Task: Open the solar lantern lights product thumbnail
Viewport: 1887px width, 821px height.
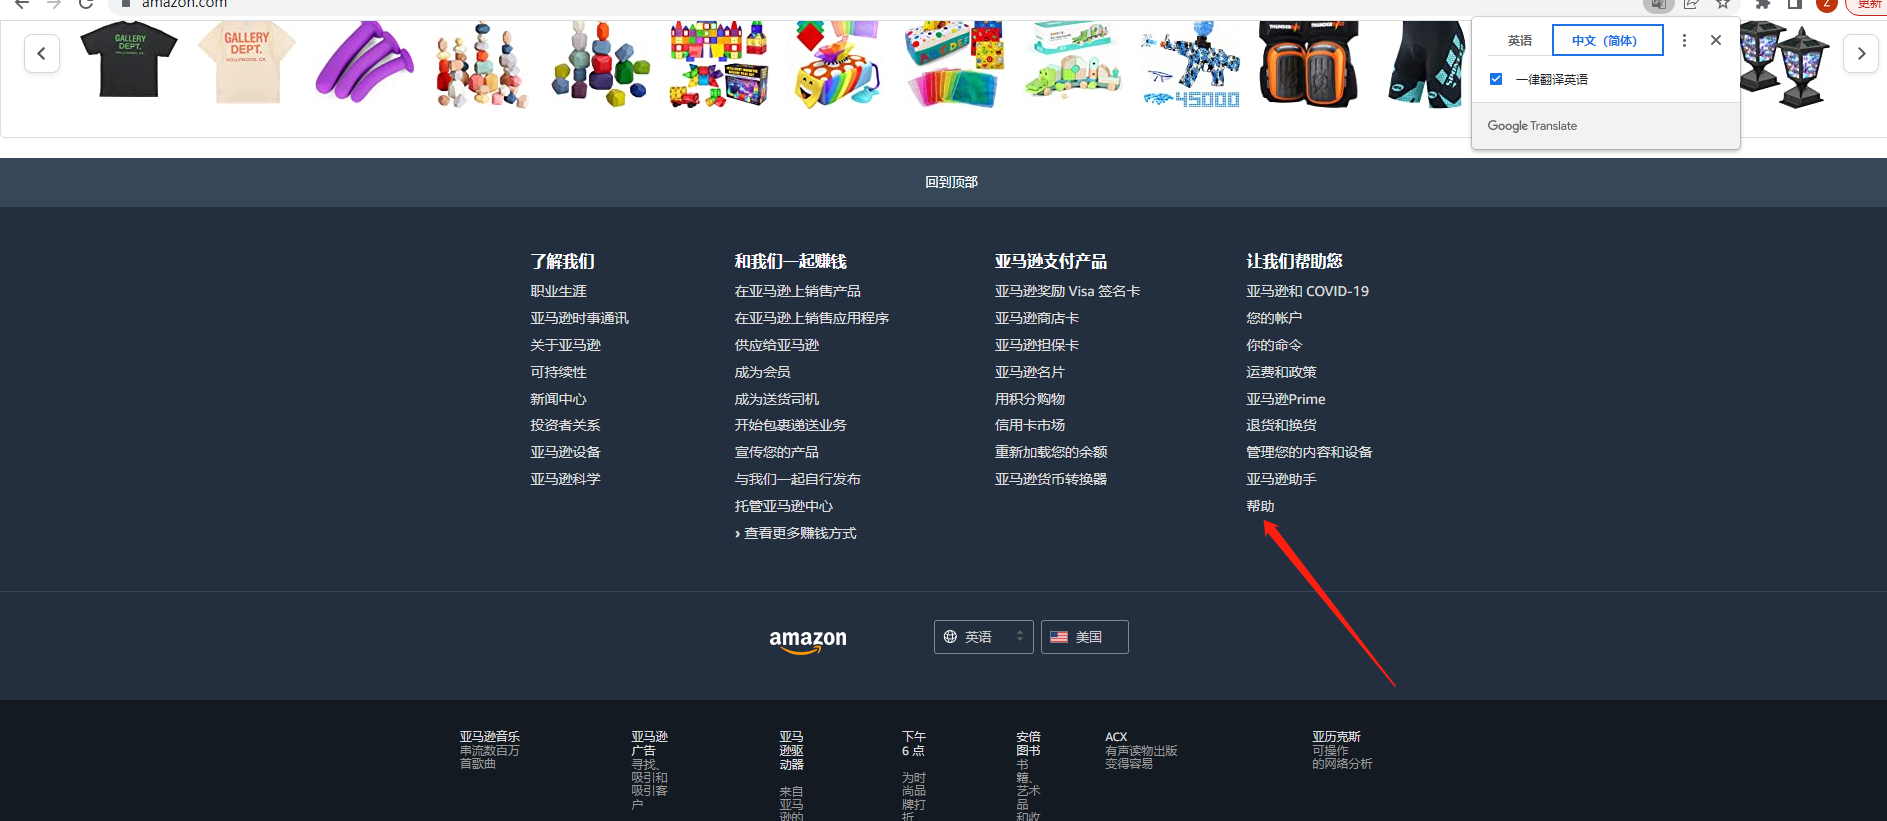Action: tap(1785, 64)
